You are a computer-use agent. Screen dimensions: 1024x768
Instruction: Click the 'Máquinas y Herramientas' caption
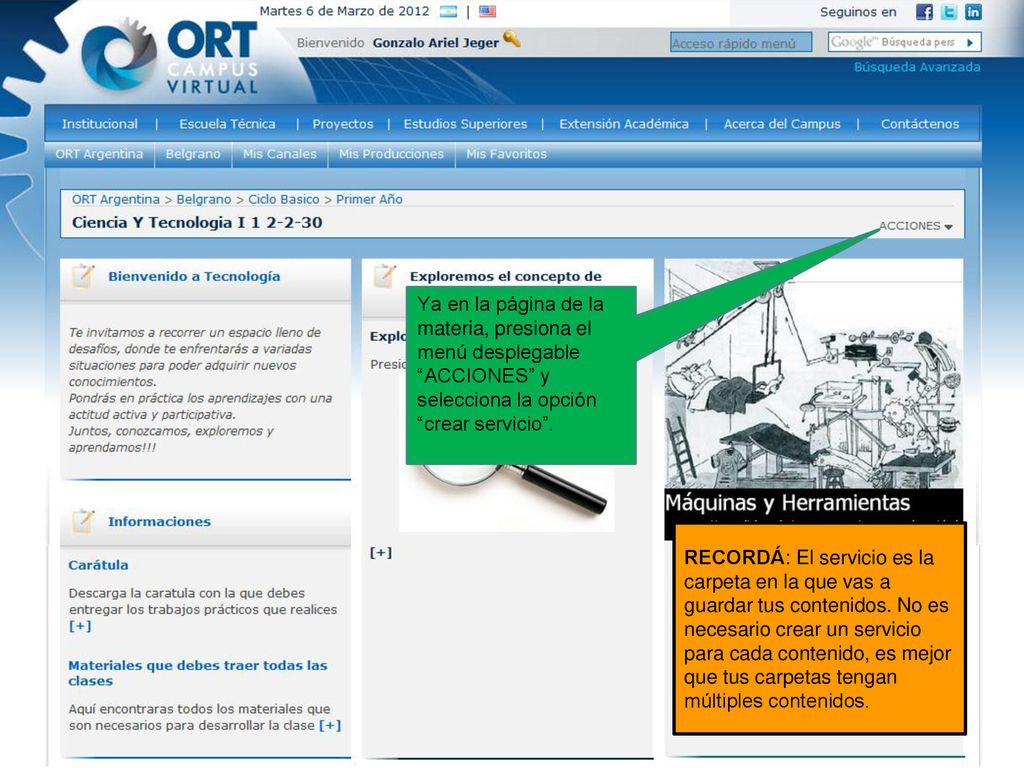tap(788, 503)
